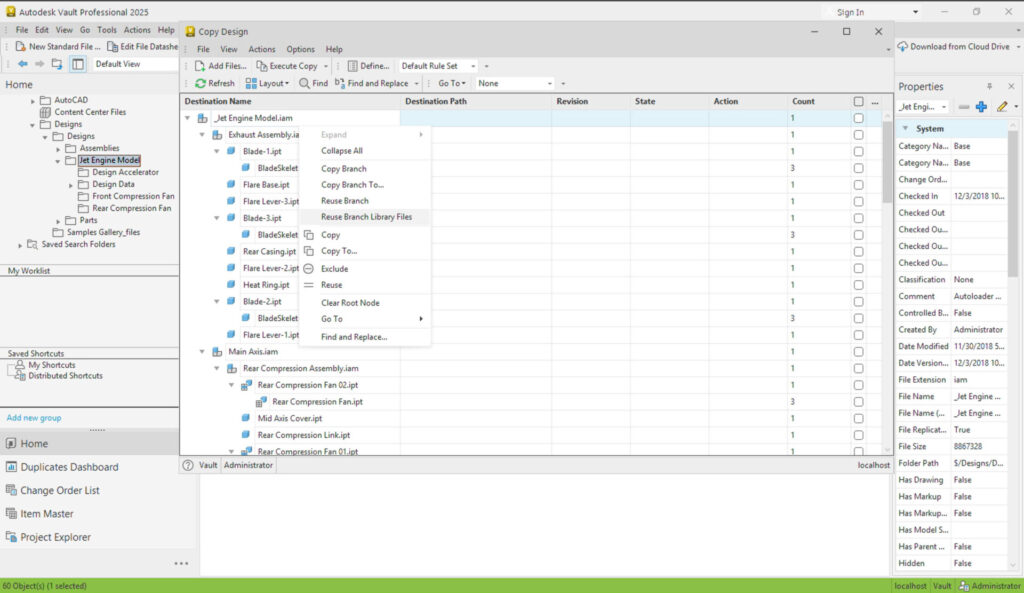Click the Find magnifier icon

(304, 84)
